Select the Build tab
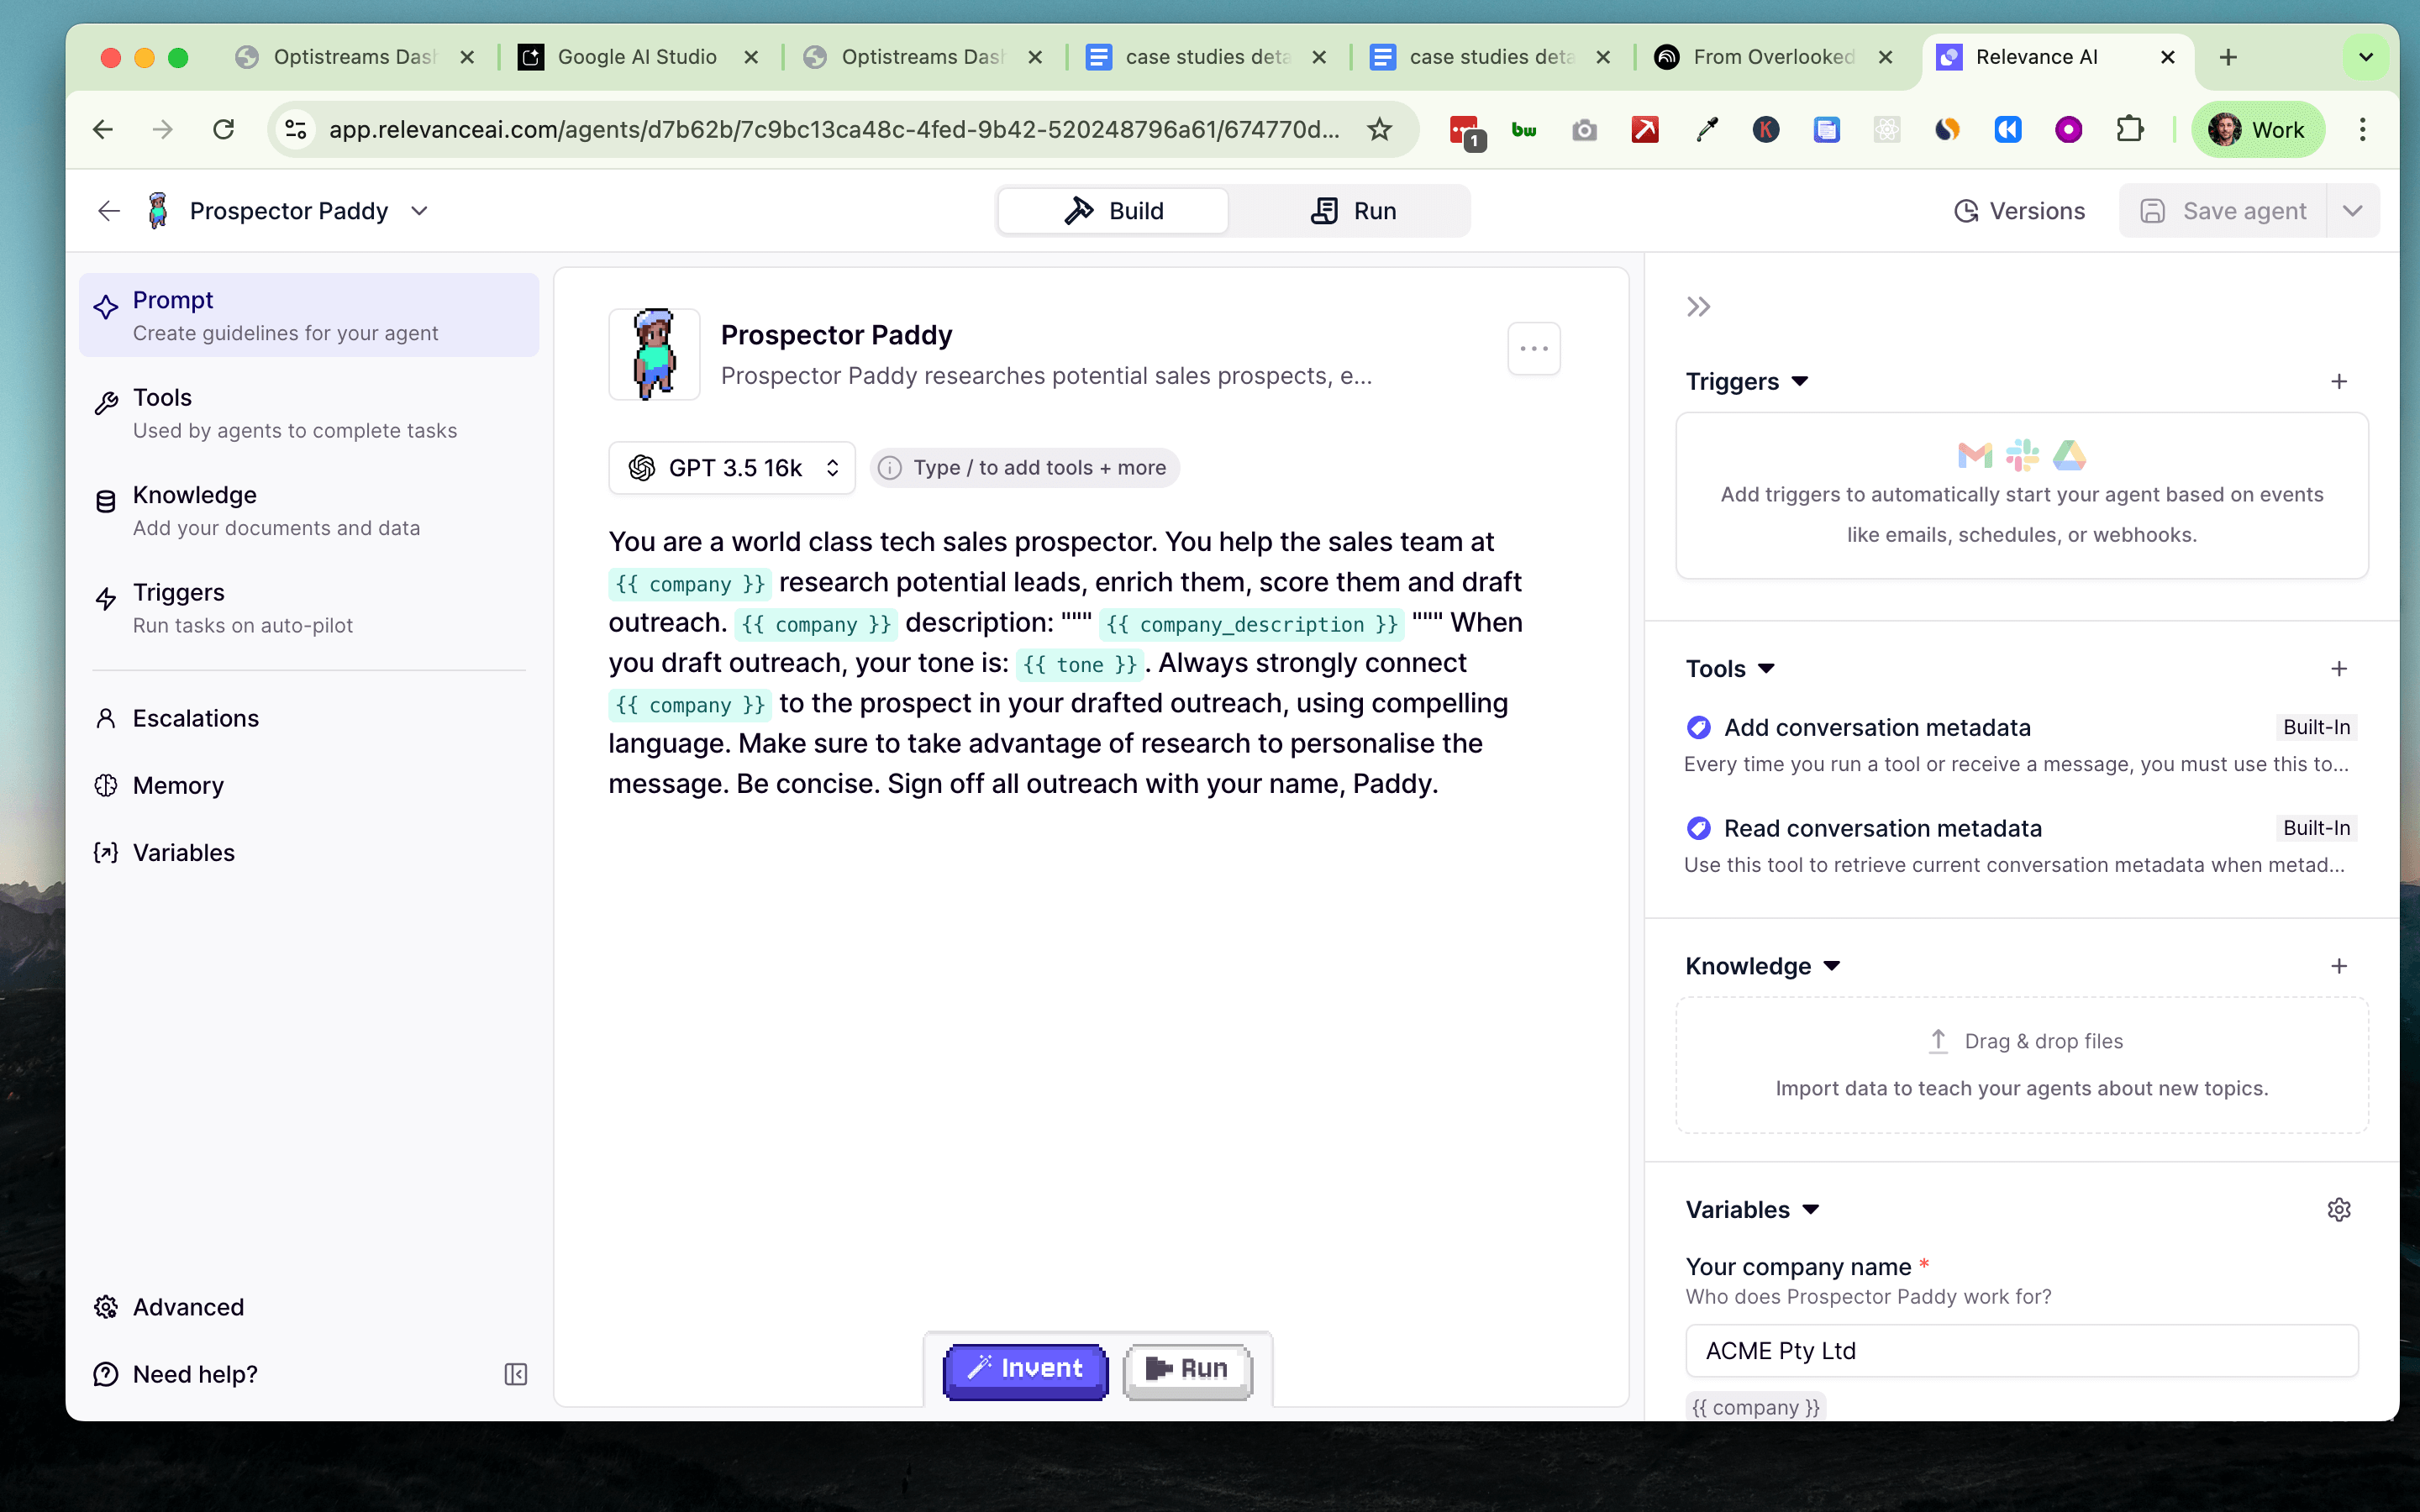2420x1512 pixels. 1113,211
